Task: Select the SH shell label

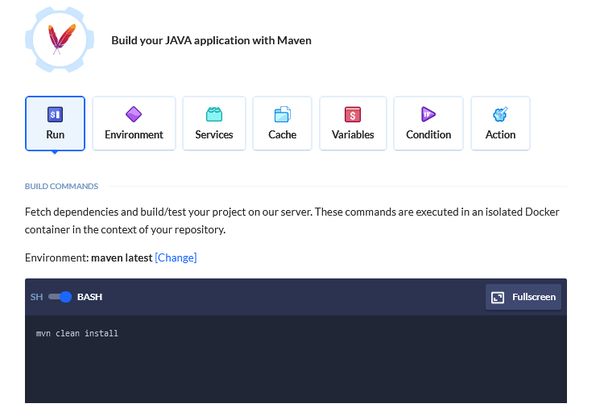Action: (x=37, y=297)
